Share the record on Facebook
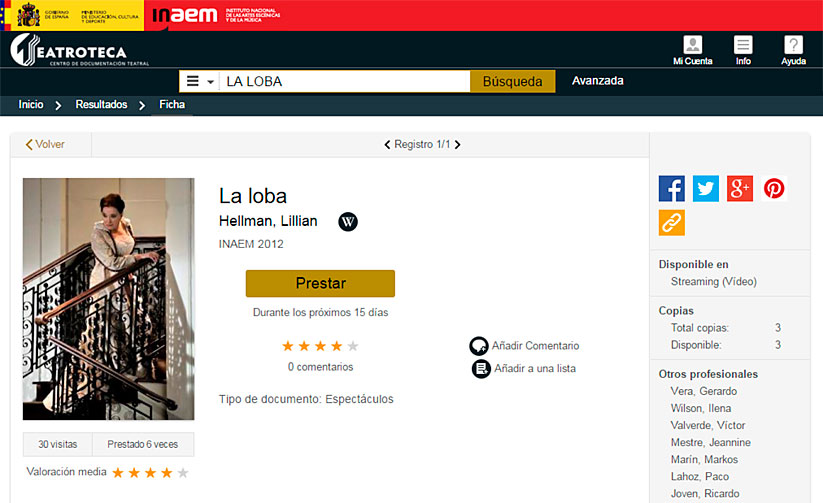823x503 pixels. click(x=671, y=188)
